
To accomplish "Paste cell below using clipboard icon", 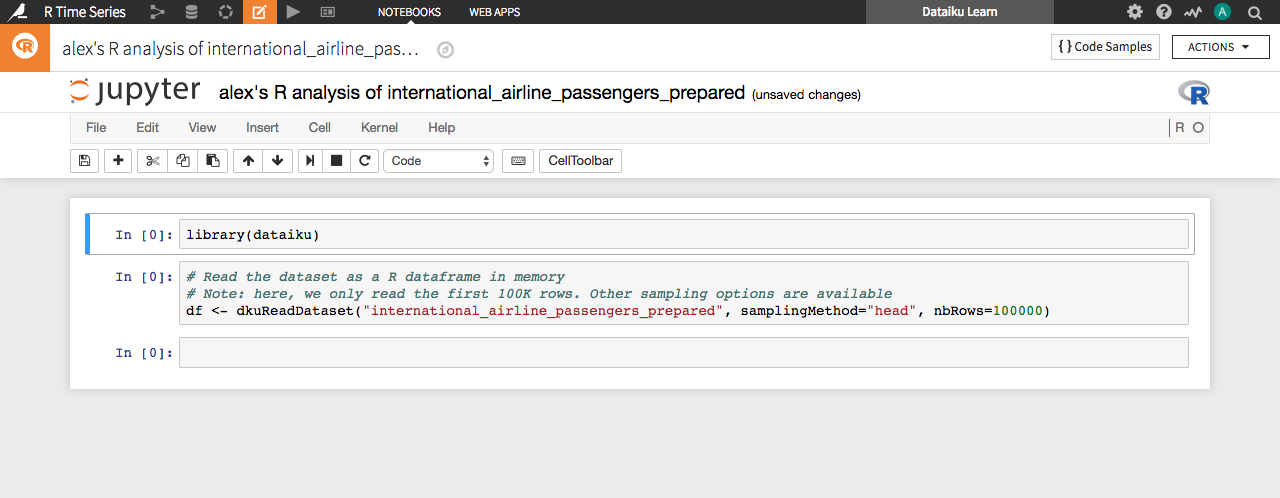I will tap(212, 160).
